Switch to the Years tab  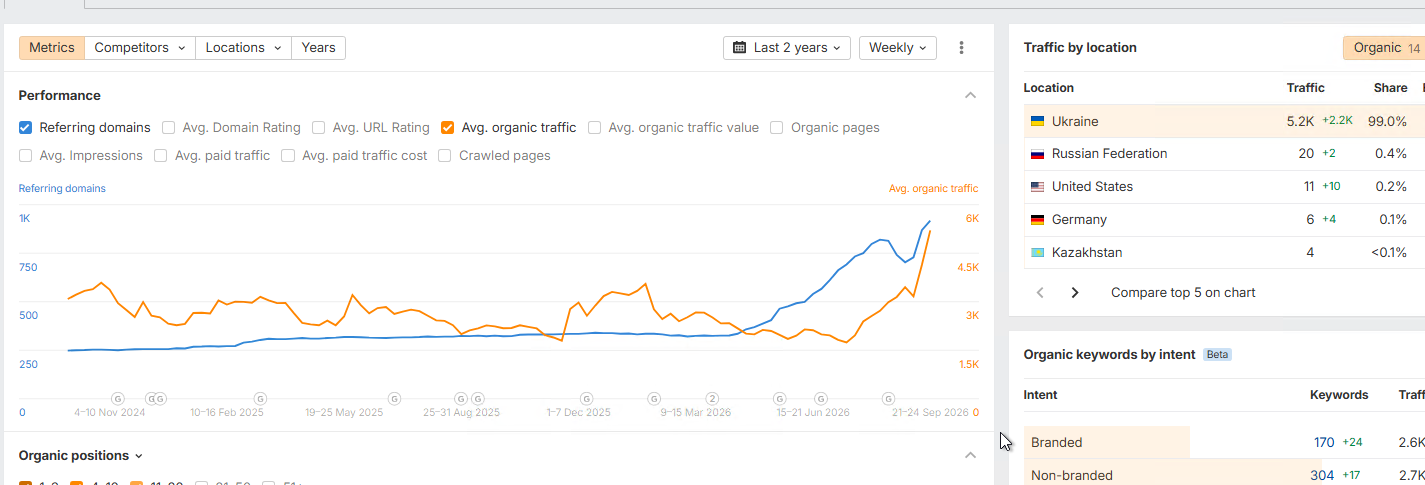click(318, 48)
